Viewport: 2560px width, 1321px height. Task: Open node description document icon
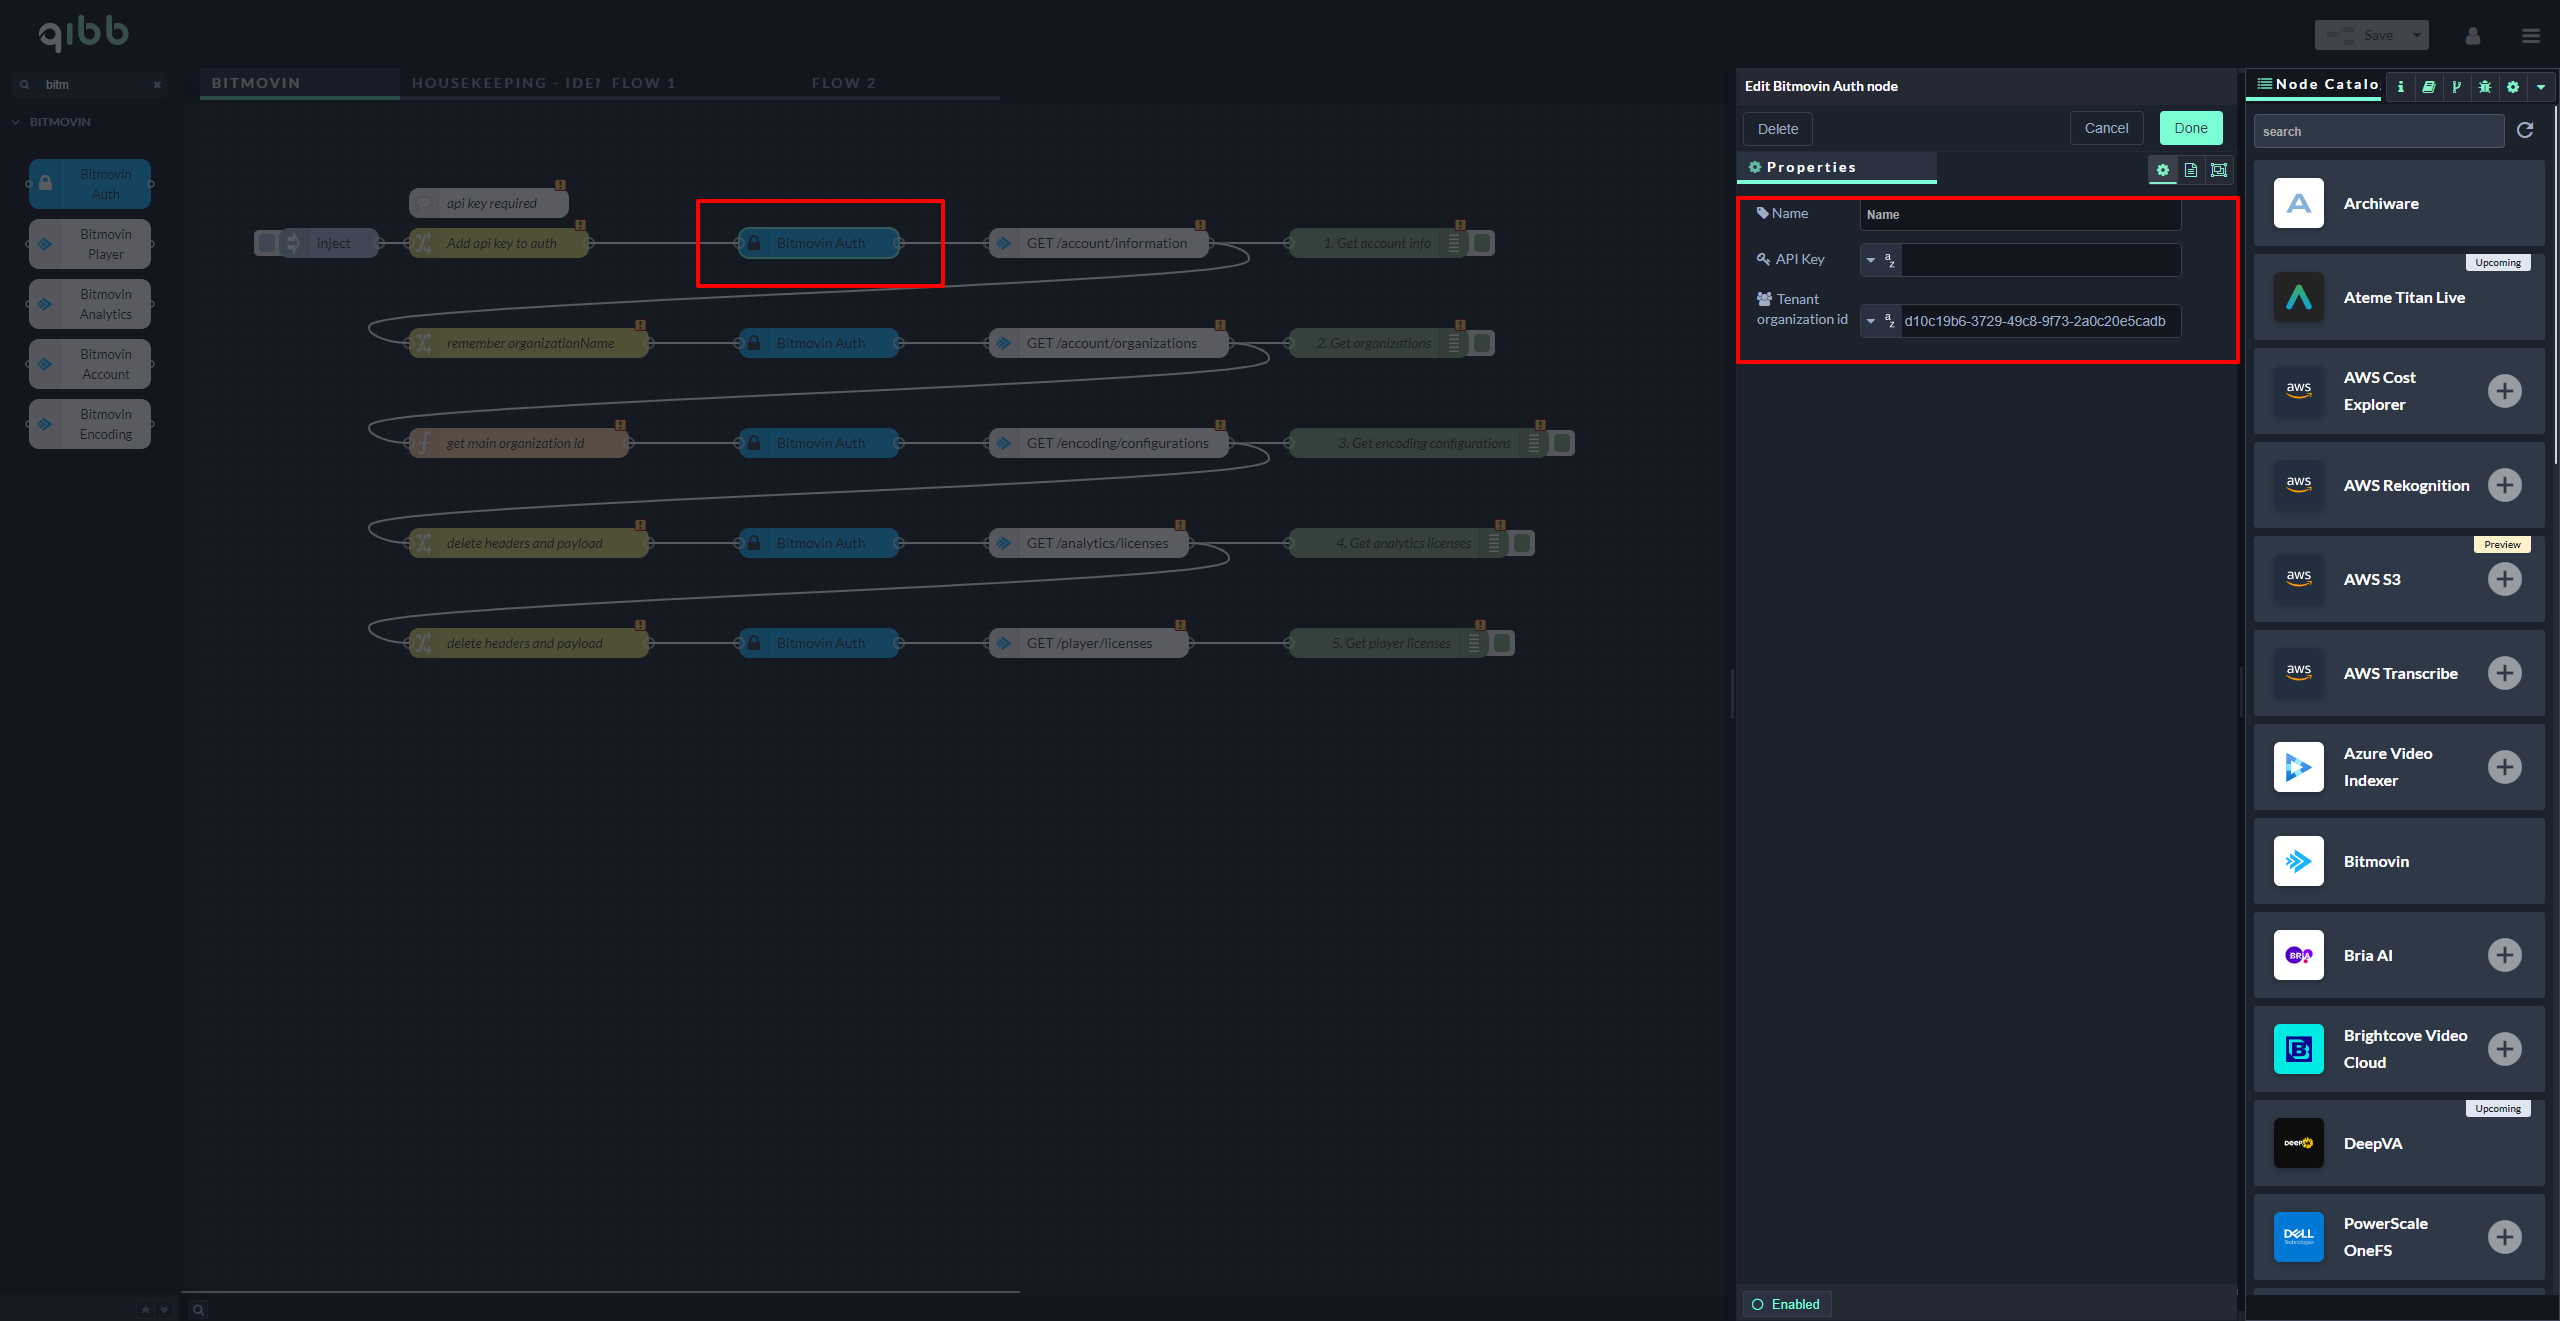click(2191, 170)
